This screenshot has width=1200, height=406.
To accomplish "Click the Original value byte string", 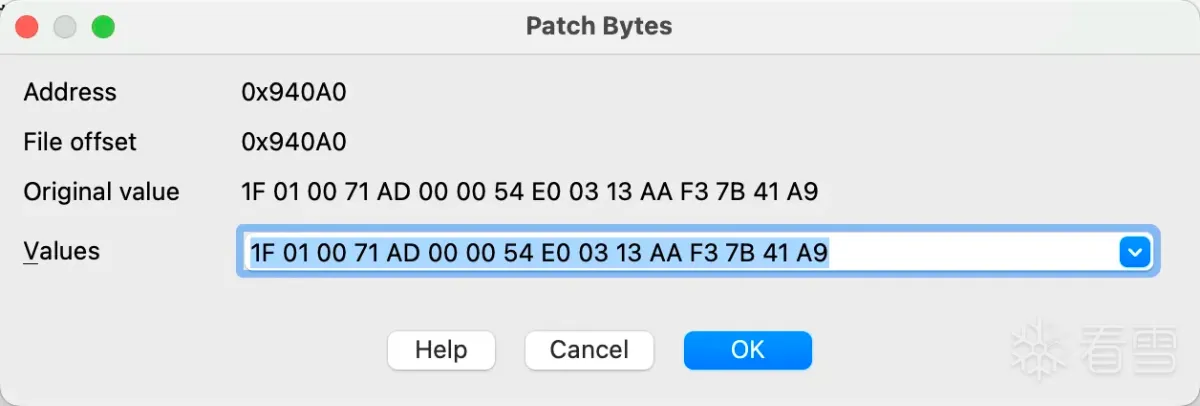I will tap(529, 191).
